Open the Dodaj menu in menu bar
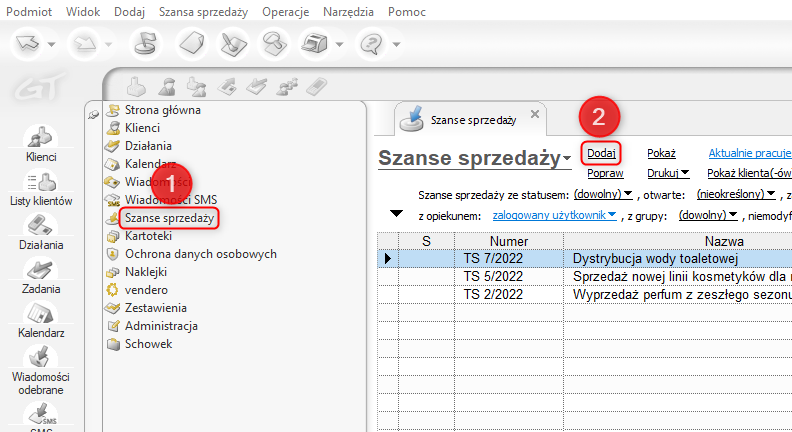 129,12
